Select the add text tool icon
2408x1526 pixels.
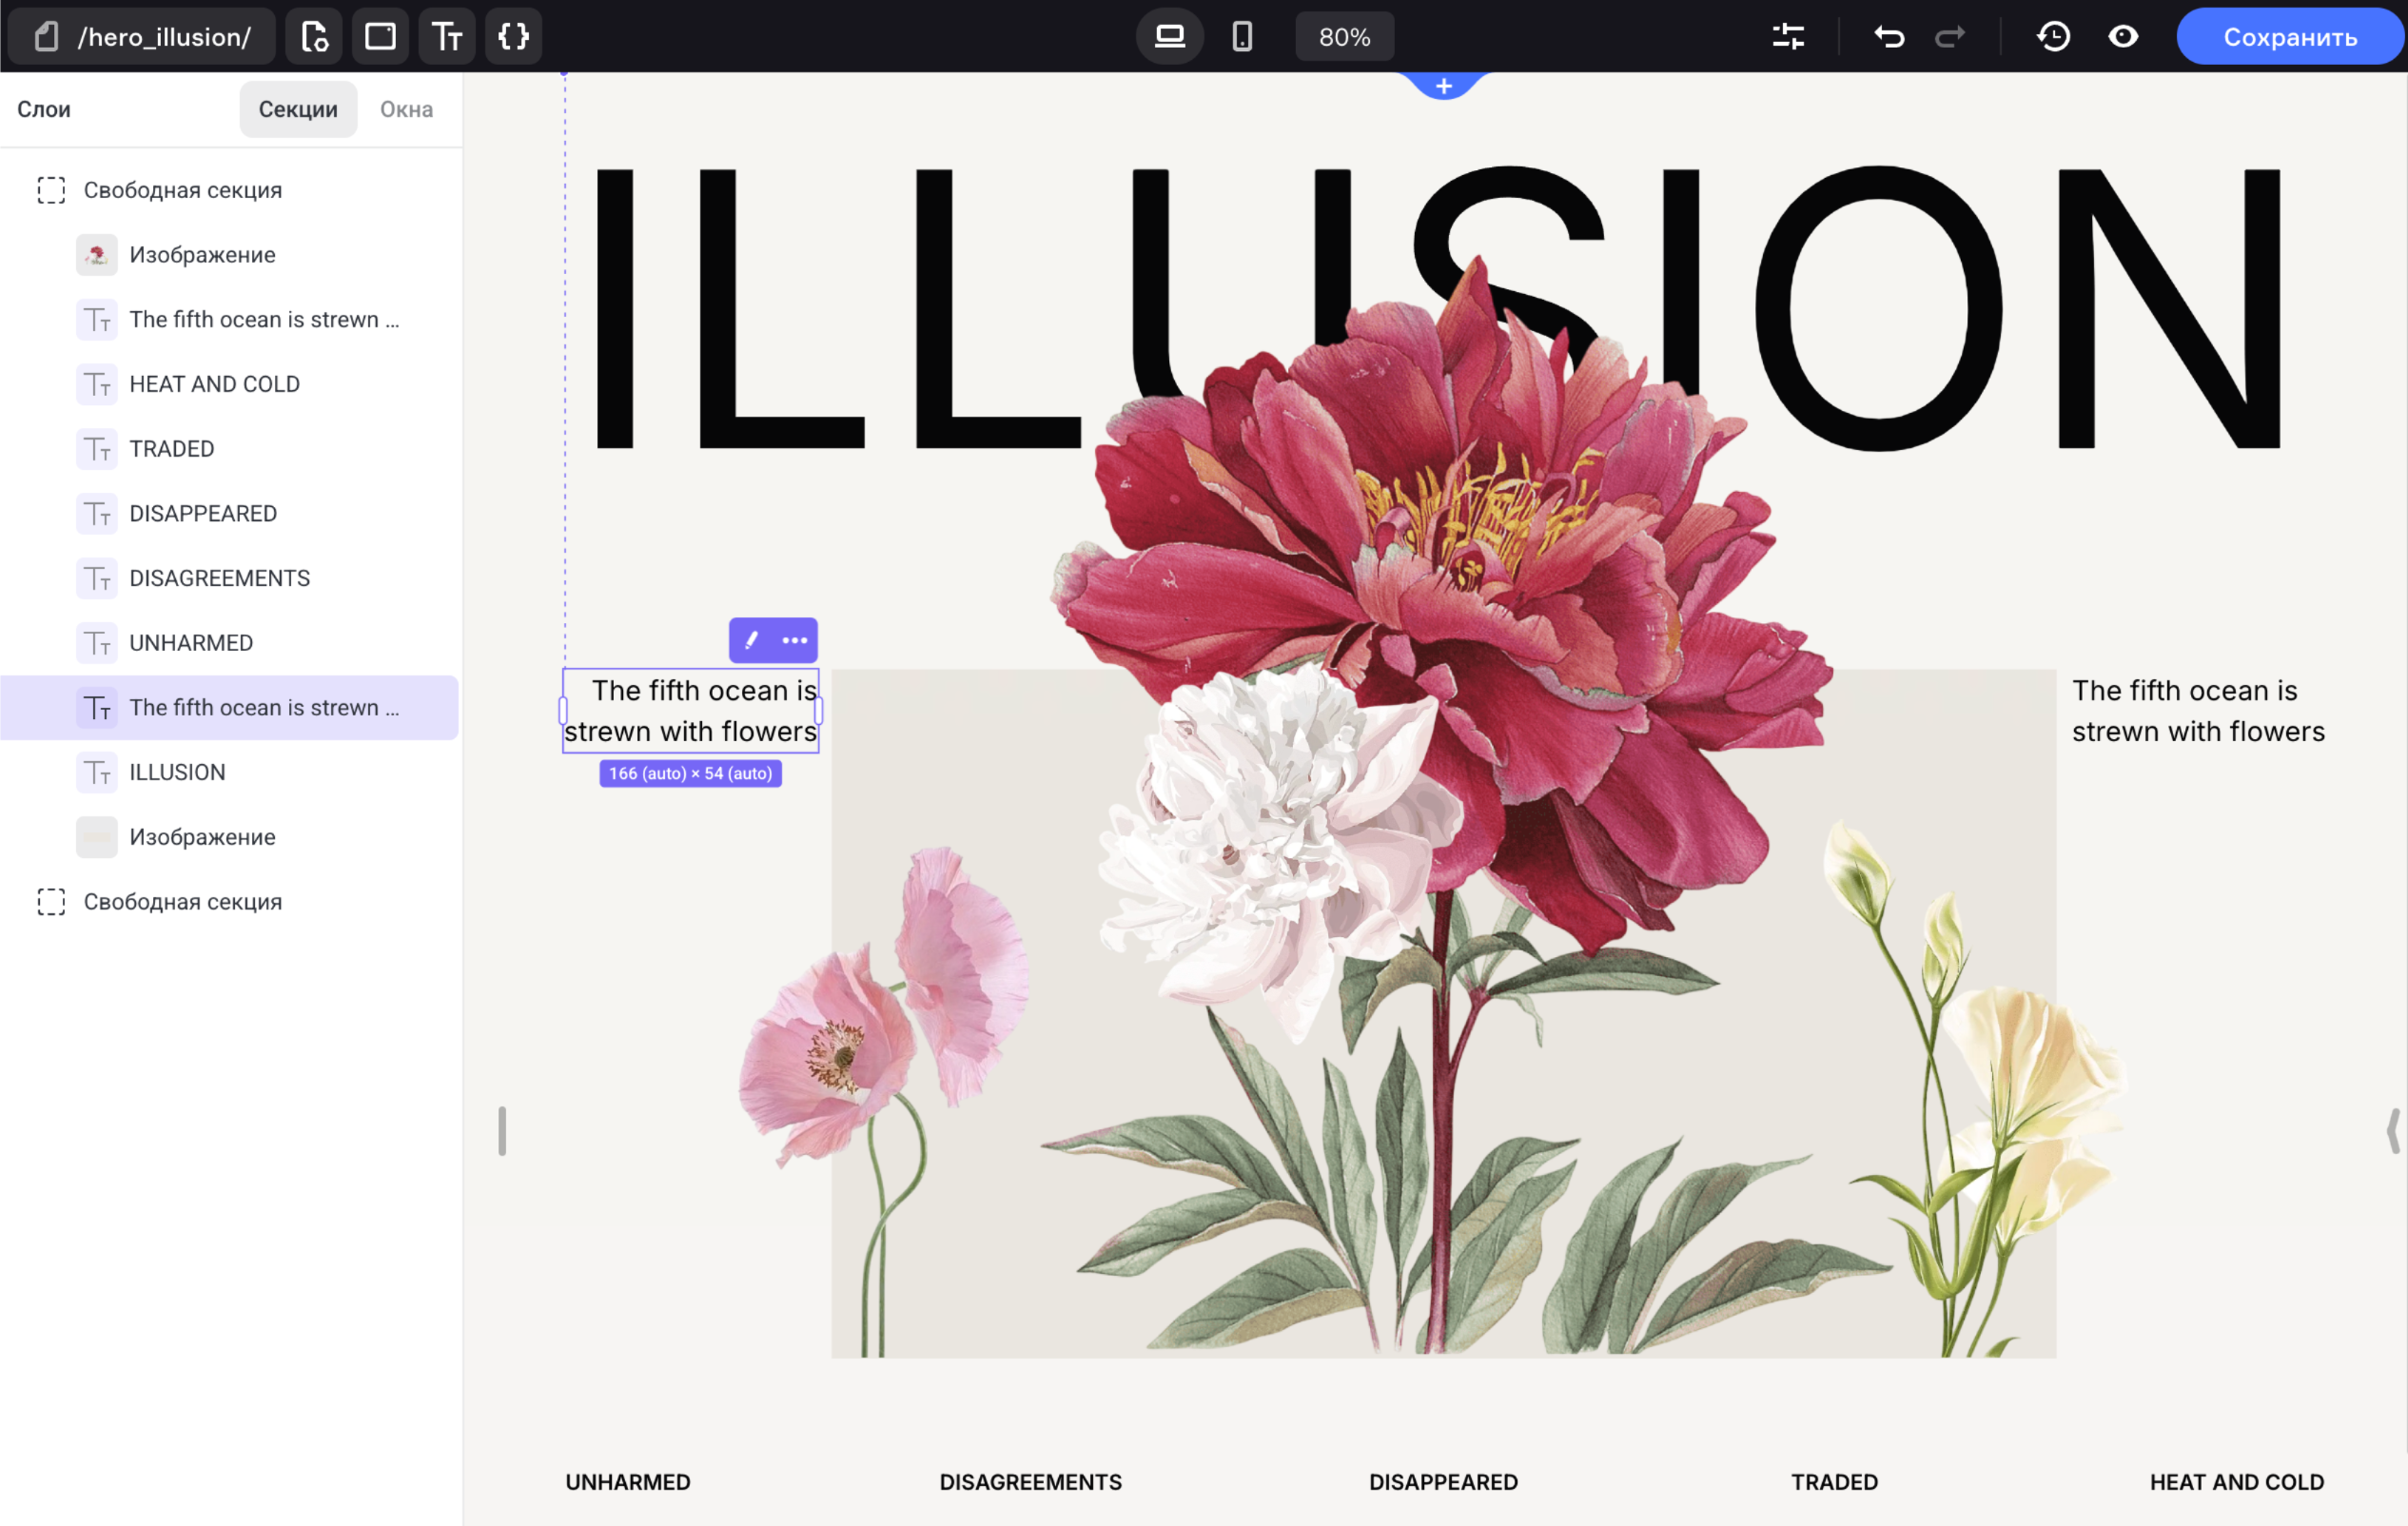point(446,37)
